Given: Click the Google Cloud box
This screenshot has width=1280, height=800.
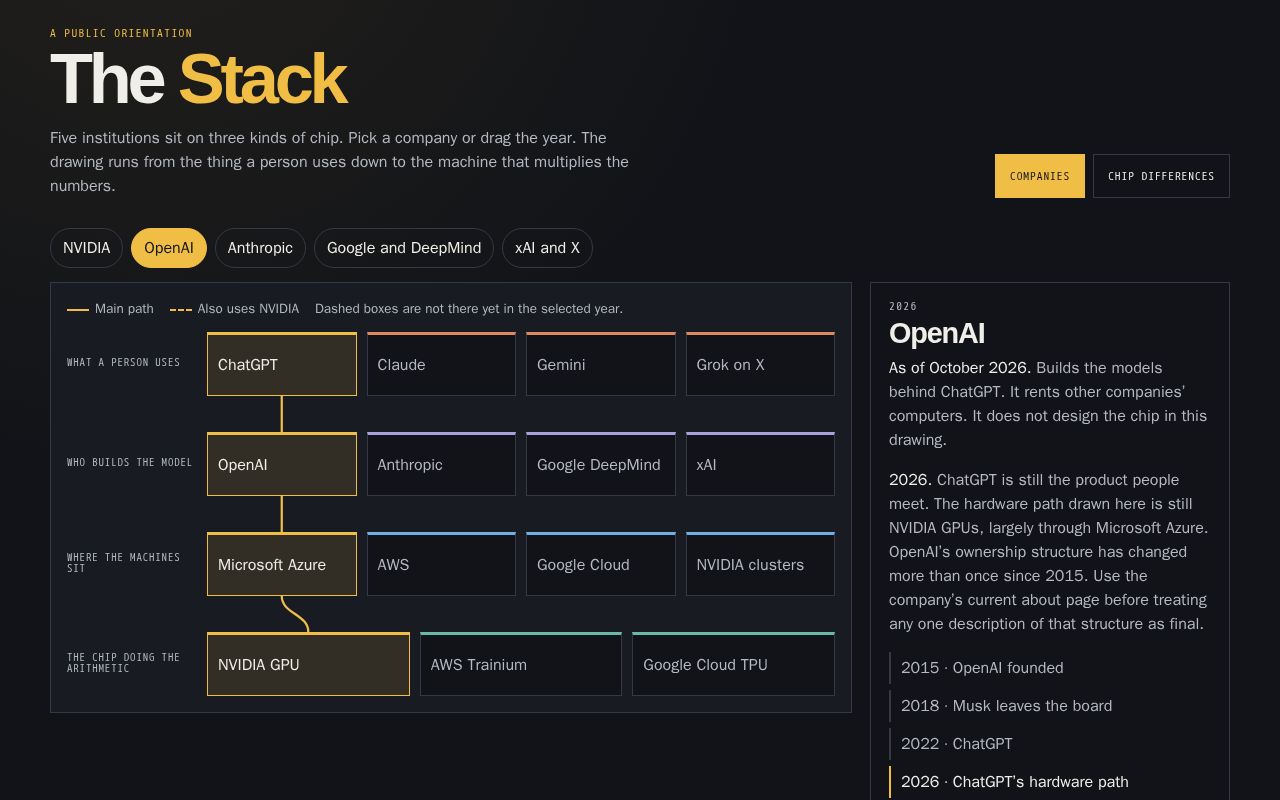Looking at the screenshot, I should click(601, 564).
